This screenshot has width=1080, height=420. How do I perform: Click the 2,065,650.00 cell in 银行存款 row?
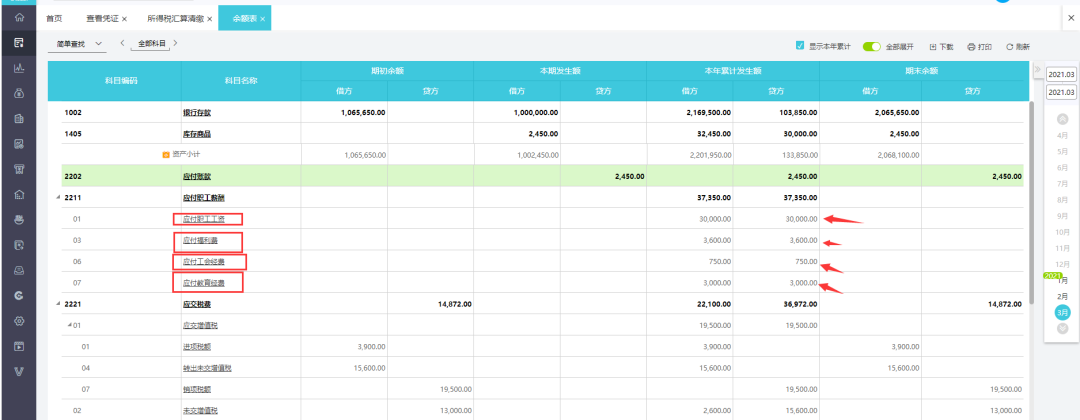pyautogui.click(x=871, y=112)
